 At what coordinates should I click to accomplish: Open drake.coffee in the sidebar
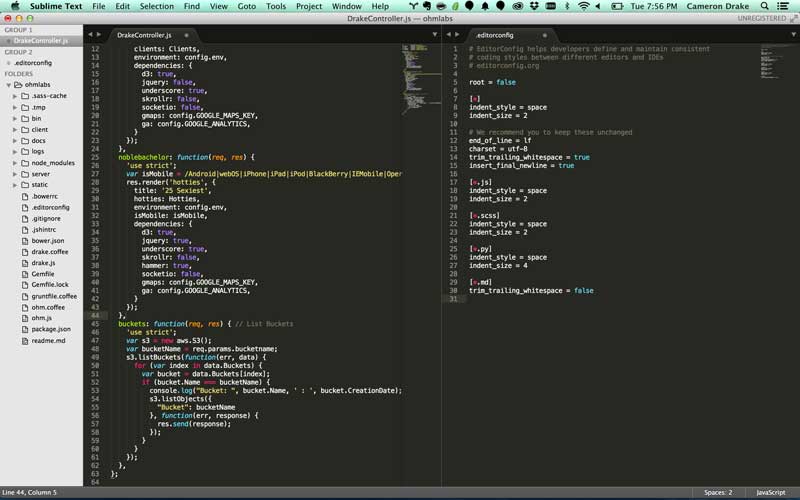[x=49, y=252]
